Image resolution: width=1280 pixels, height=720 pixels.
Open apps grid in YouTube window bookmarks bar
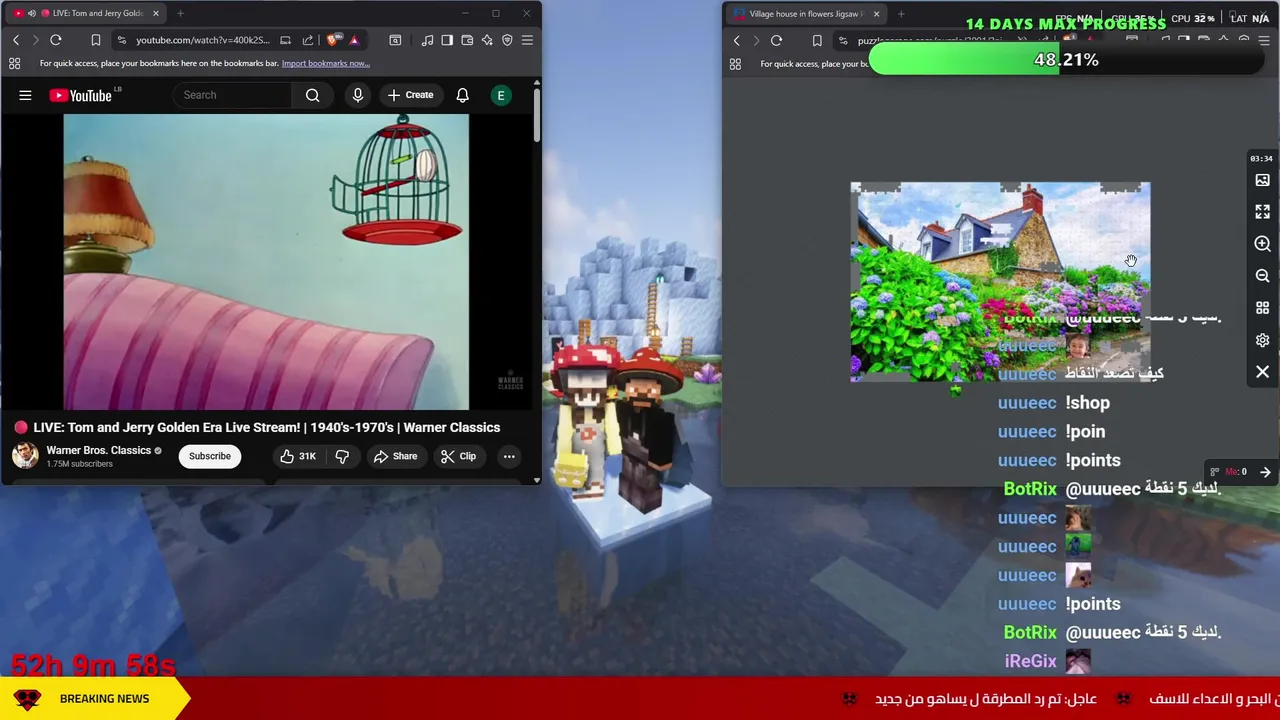click(x=15, y=63)
